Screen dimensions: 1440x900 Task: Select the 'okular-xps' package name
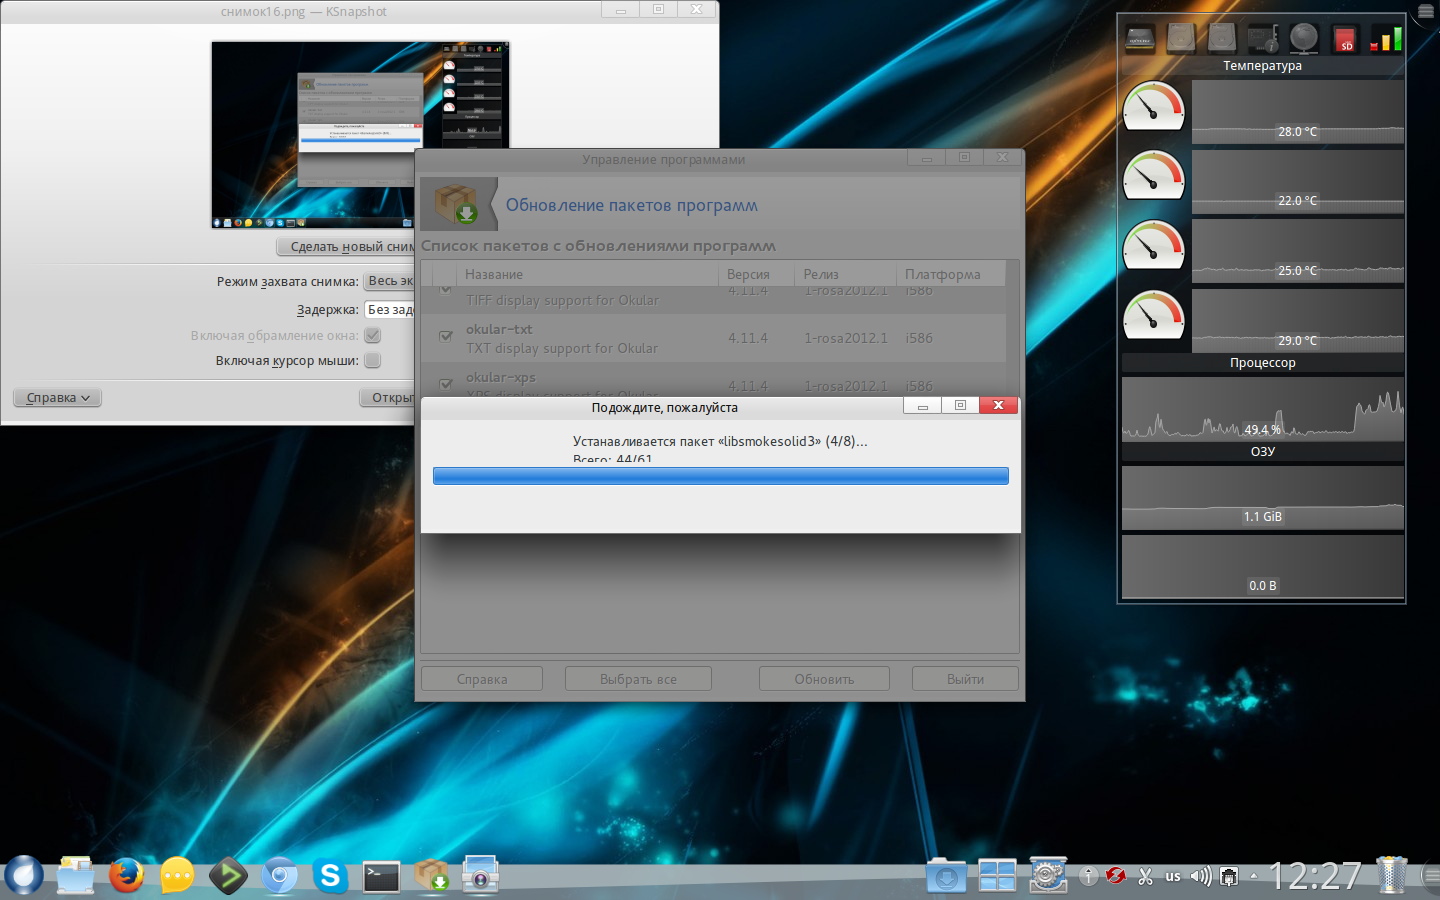[x=501, y=377]
